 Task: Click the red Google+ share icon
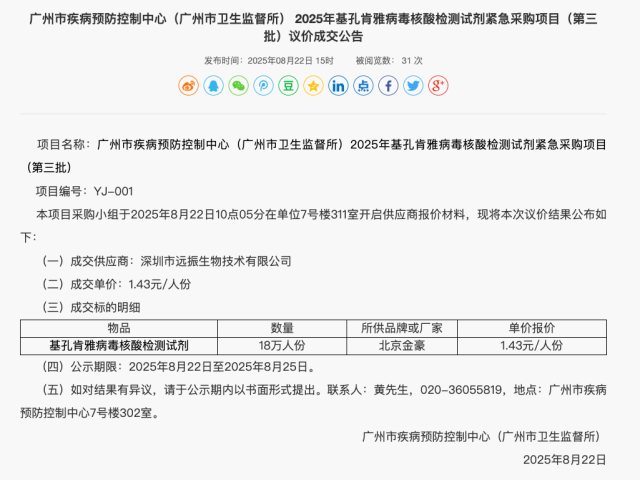[x=438, y=86]
